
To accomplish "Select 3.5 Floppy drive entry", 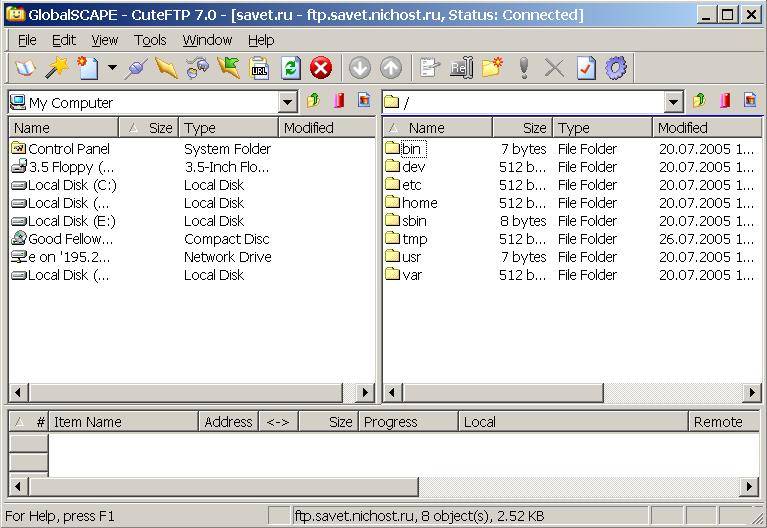I will pos(63,167).
